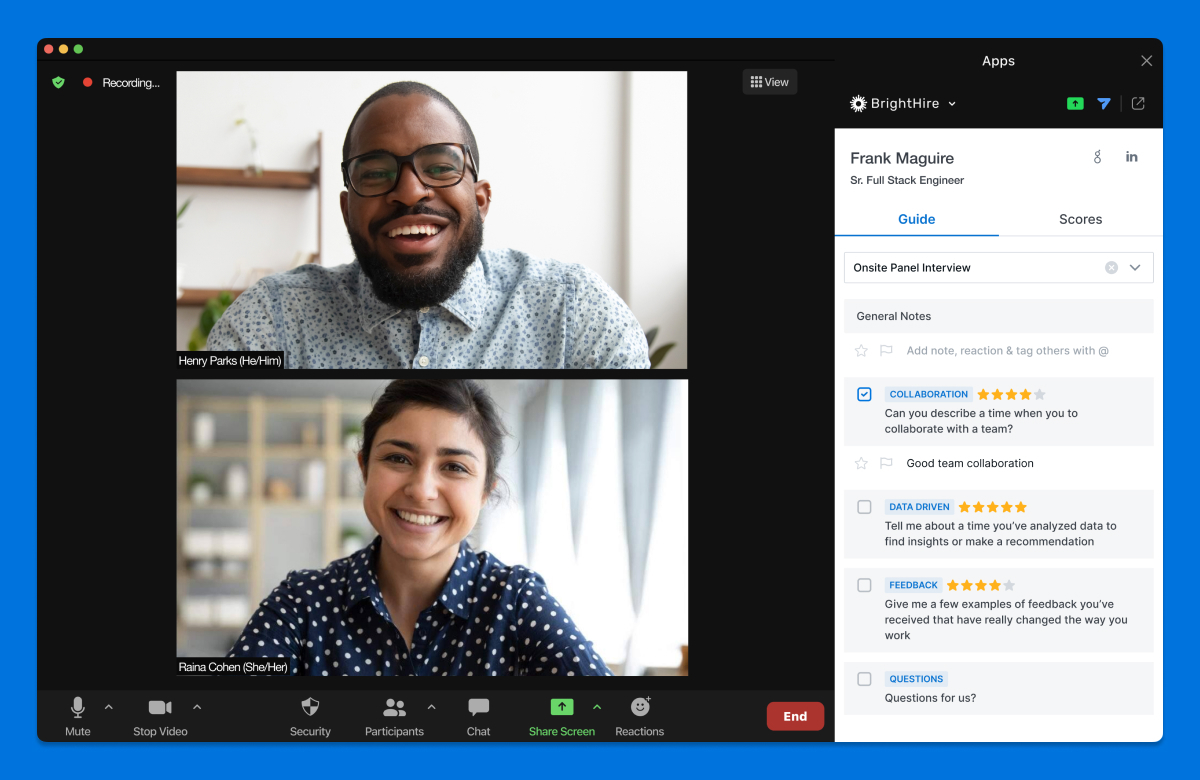Set Feedback rating to five stars
This screenshot has width=1200, height=780.
coord(1009,585)
